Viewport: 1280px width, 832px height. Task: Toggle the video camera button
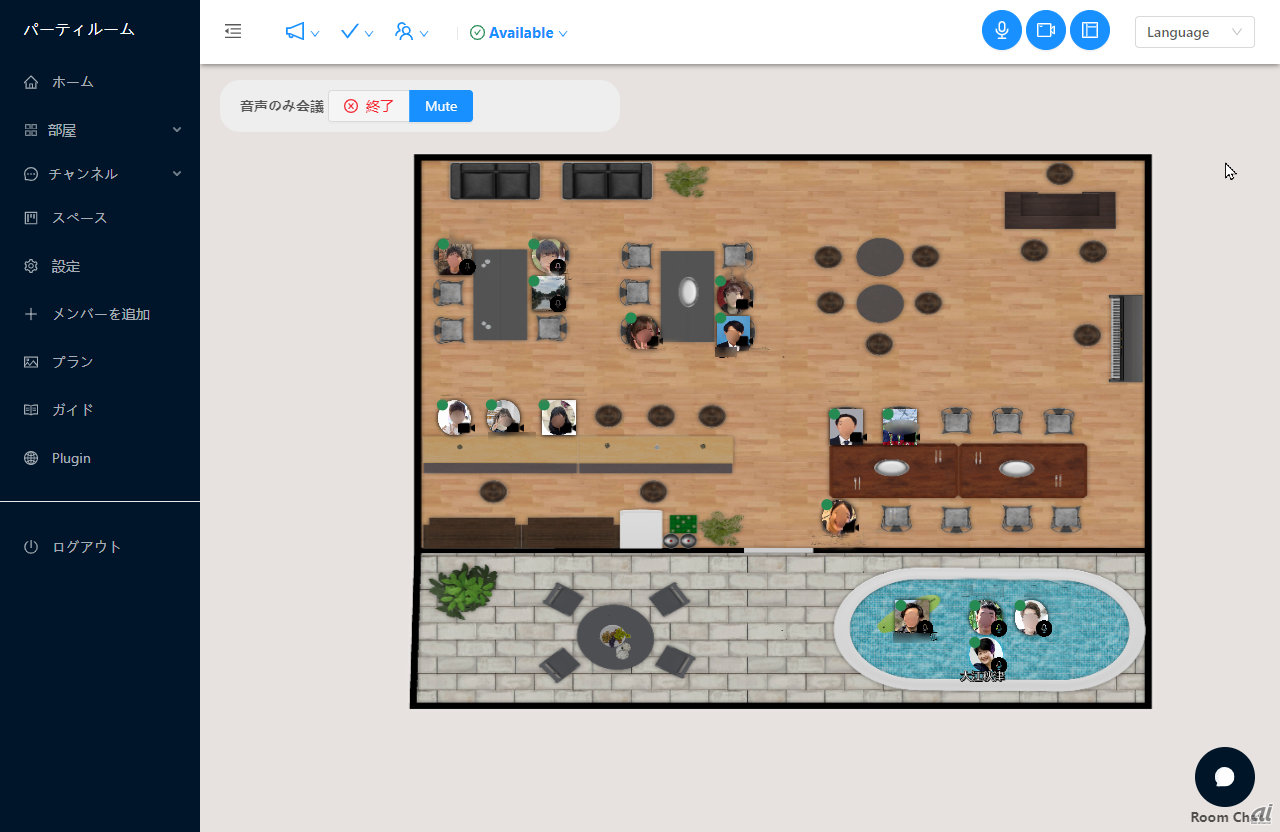coord(1046,31)
